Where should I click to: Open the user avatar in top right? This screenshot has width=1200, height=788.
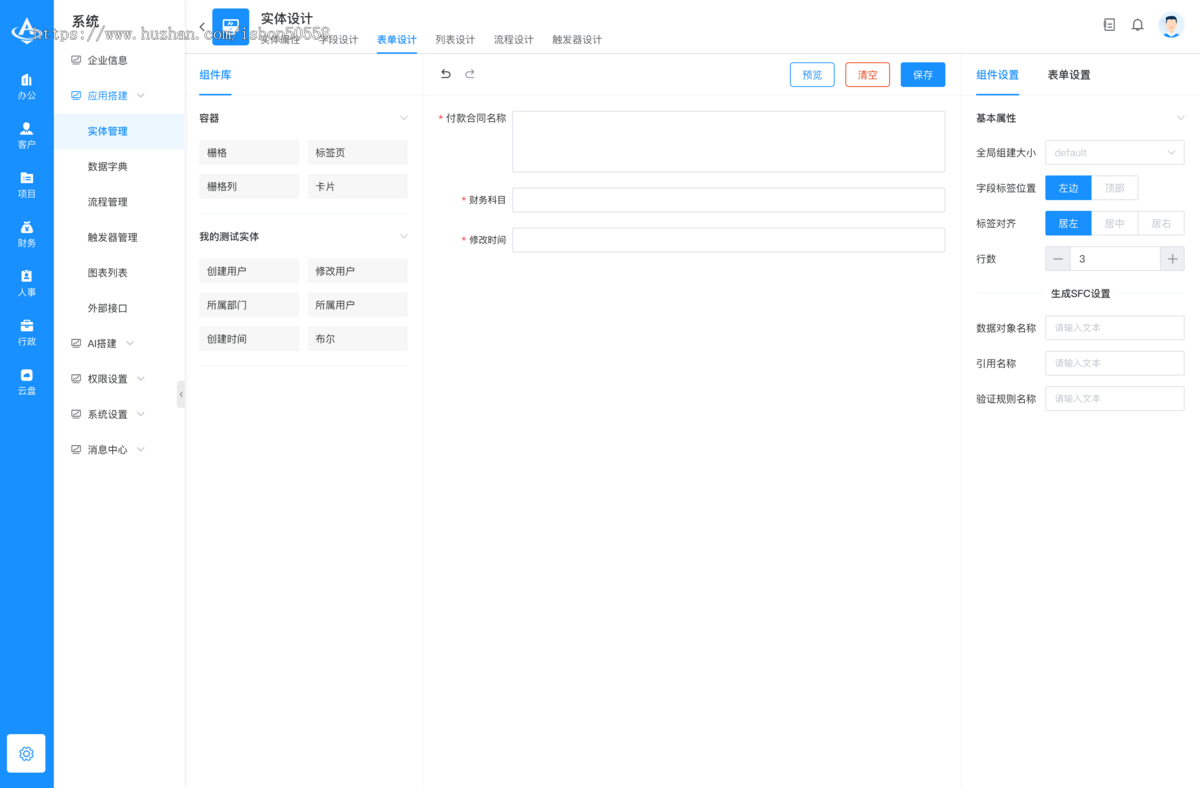pos(1171,25)
